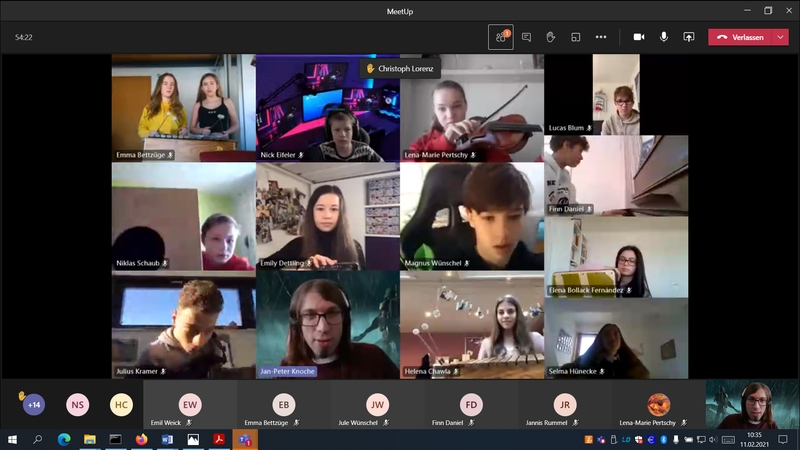
Task: Expand the Verlassen dropdown arrow
Action: (781, 37)
